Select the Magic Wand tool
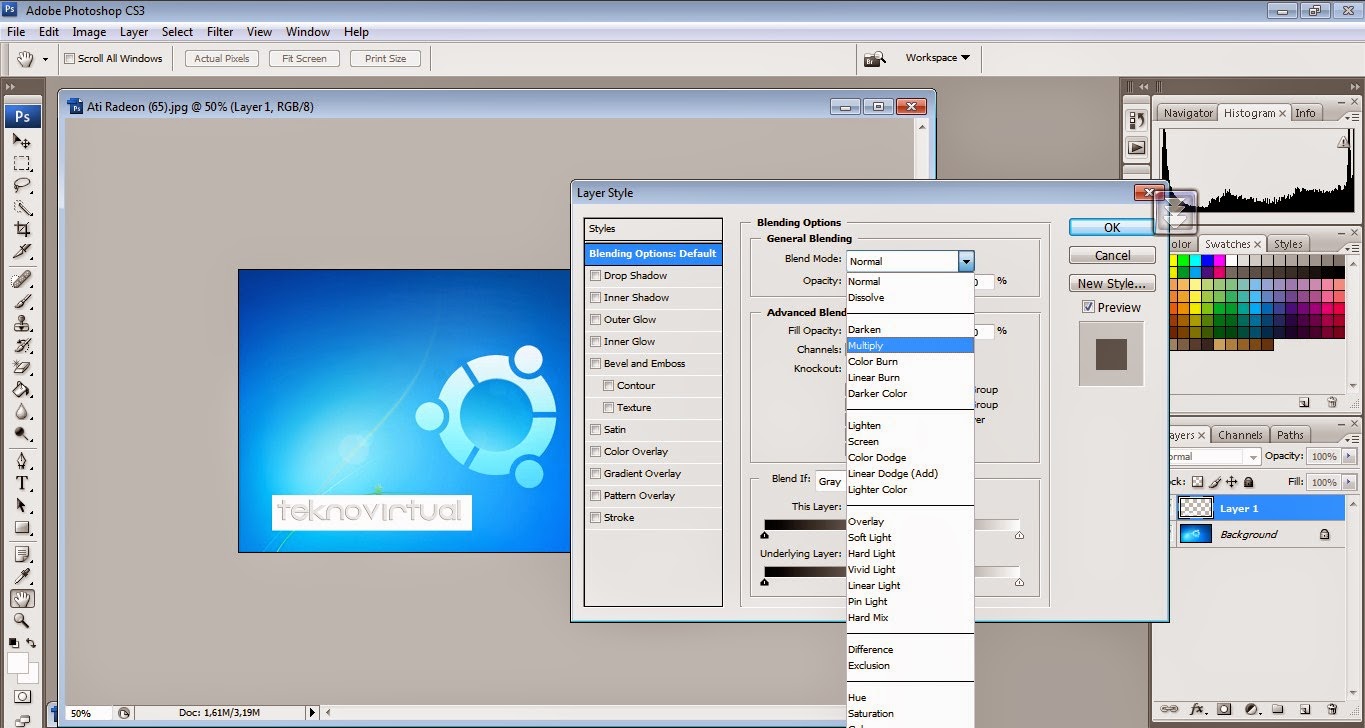1365x728 pixels. 22,207
